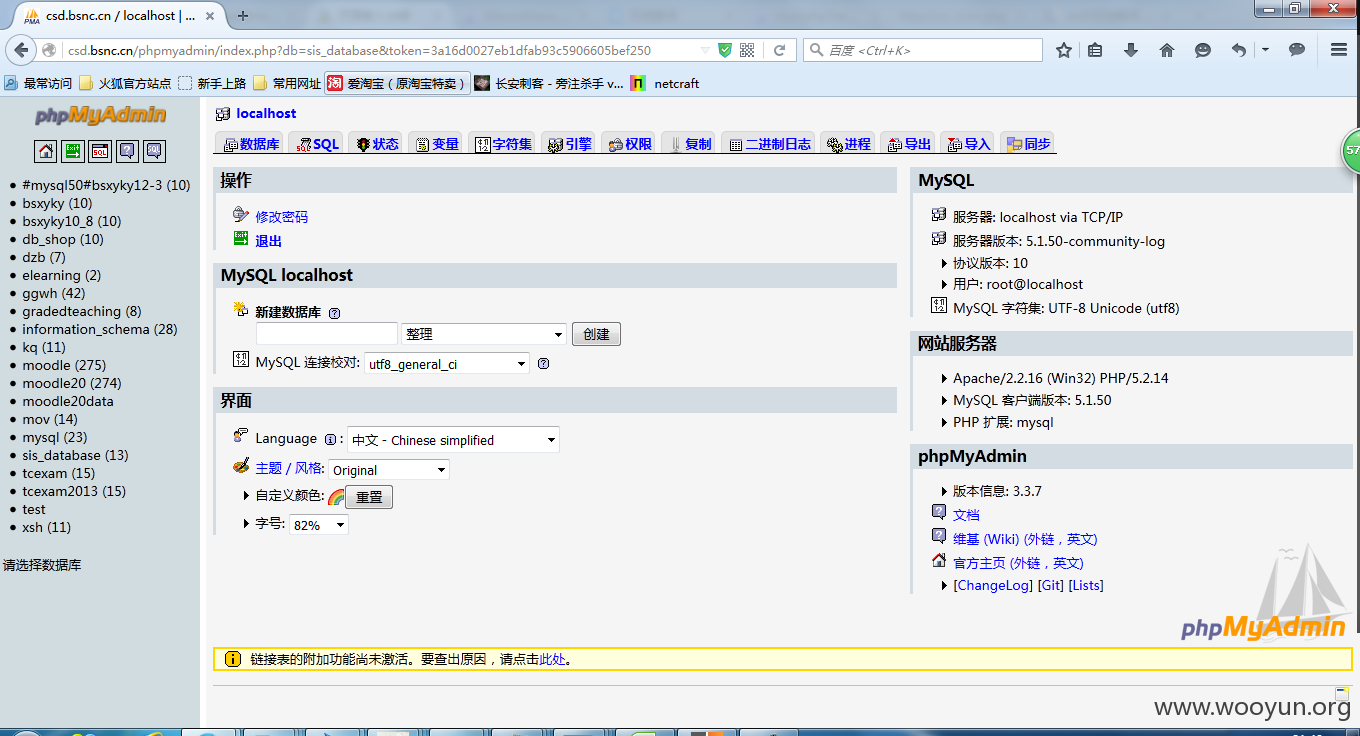
Task: Open the Lists link
Action: pyautogui.click(x=1086, y=585)
